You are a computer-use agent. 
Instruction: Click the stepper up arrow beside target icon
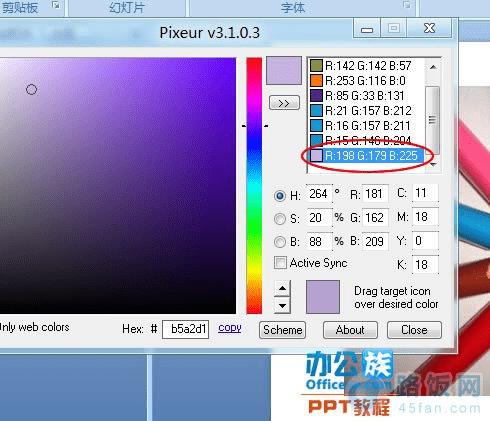click(x=282, y=288)
